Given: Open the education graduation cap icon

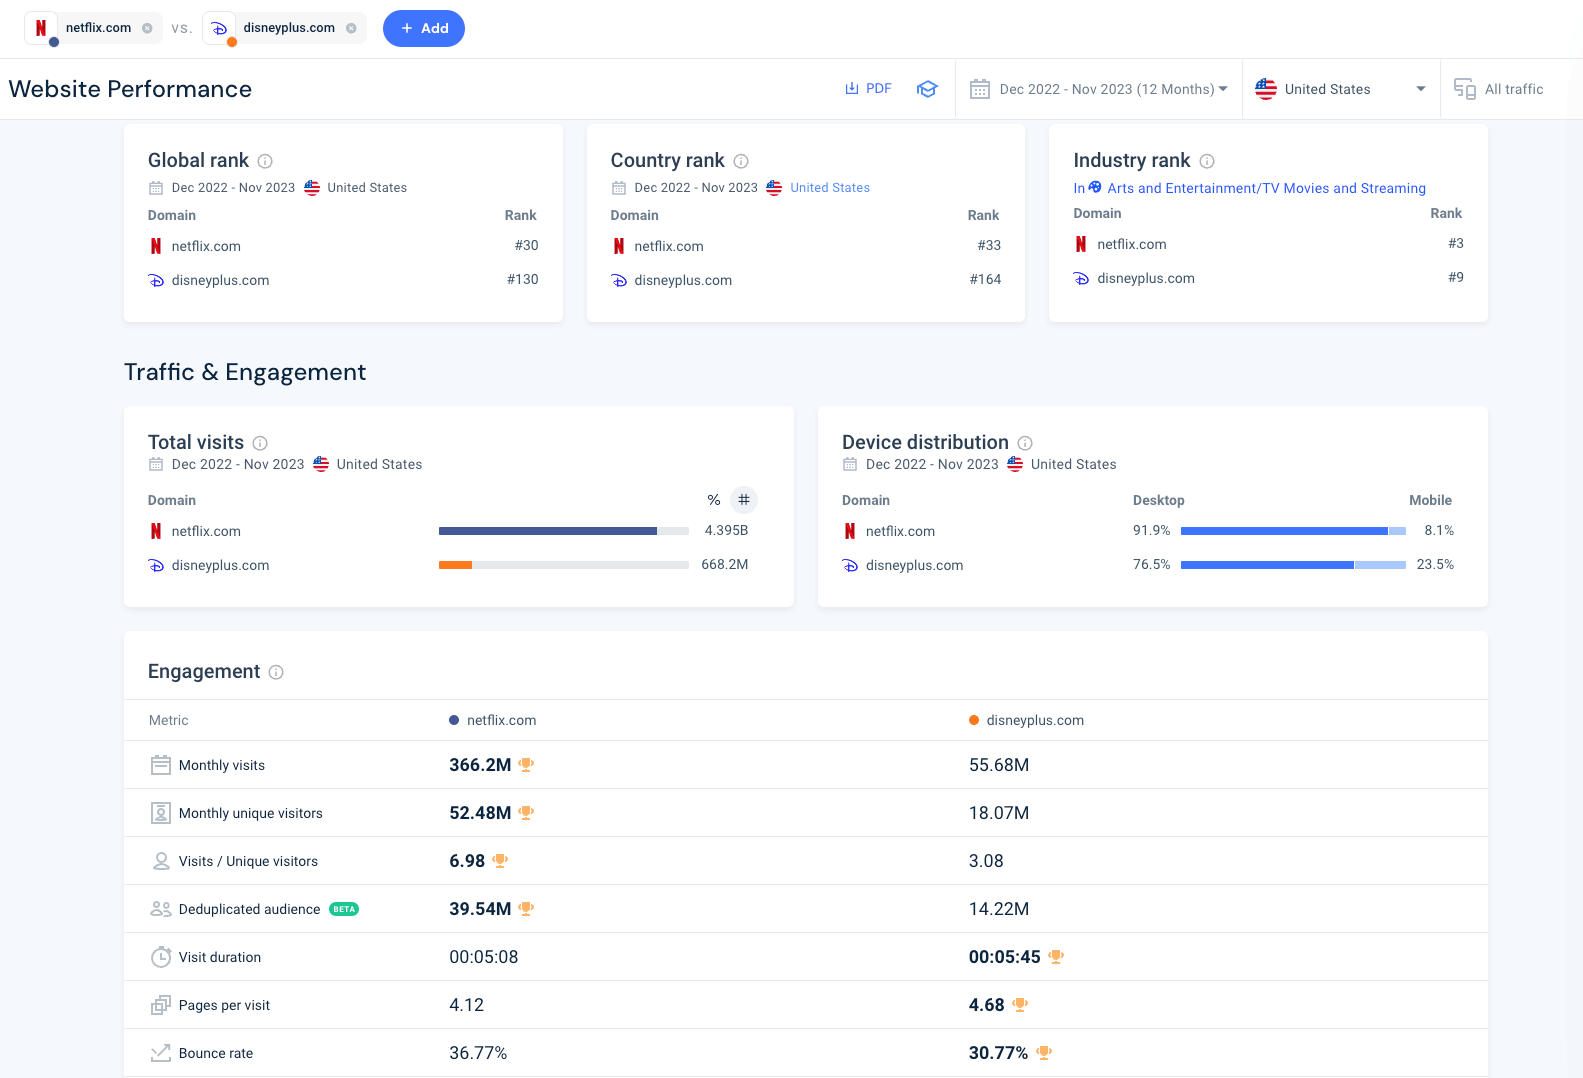Looking at the screenshot, I should click(927, 89).
